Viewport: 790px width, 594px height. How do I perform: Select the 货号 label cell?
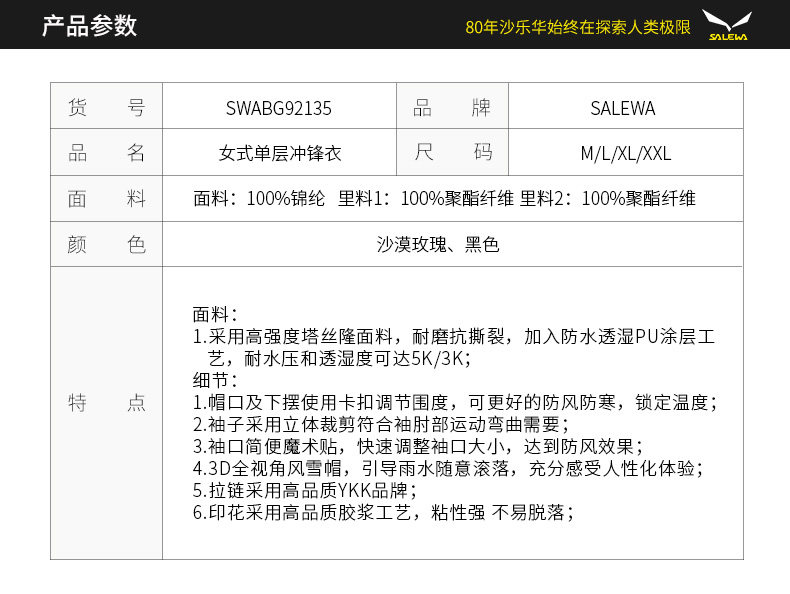(106, 106)
